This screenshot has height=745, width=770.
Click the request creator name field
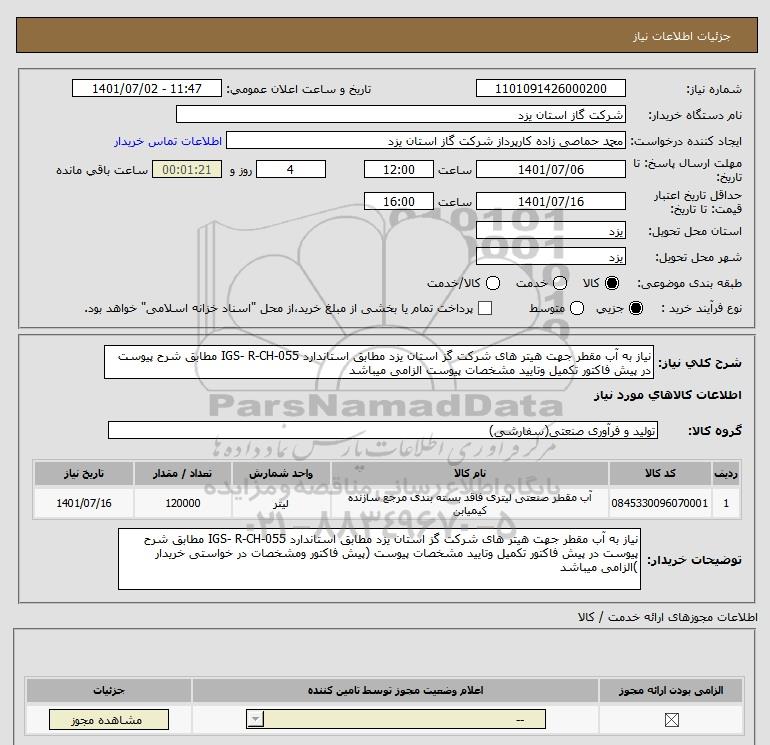point(426,141)
